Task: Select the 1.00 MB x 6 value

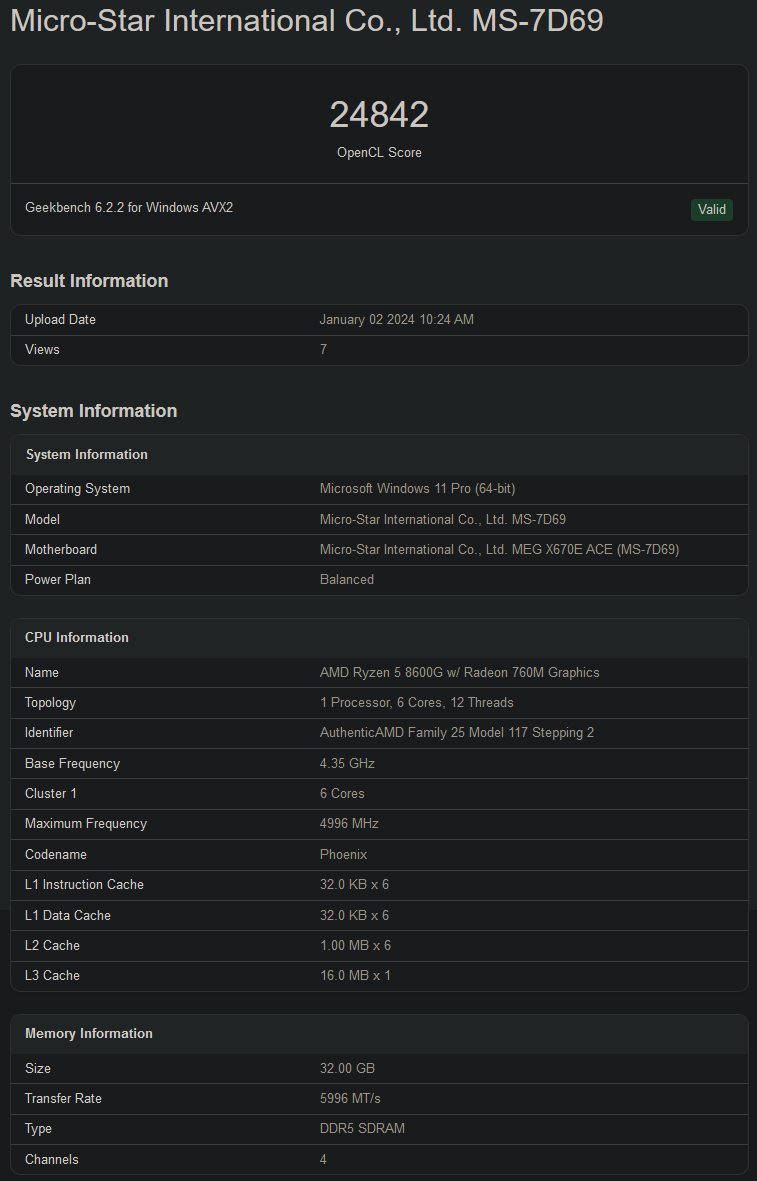Action: (x=356, y=946)
